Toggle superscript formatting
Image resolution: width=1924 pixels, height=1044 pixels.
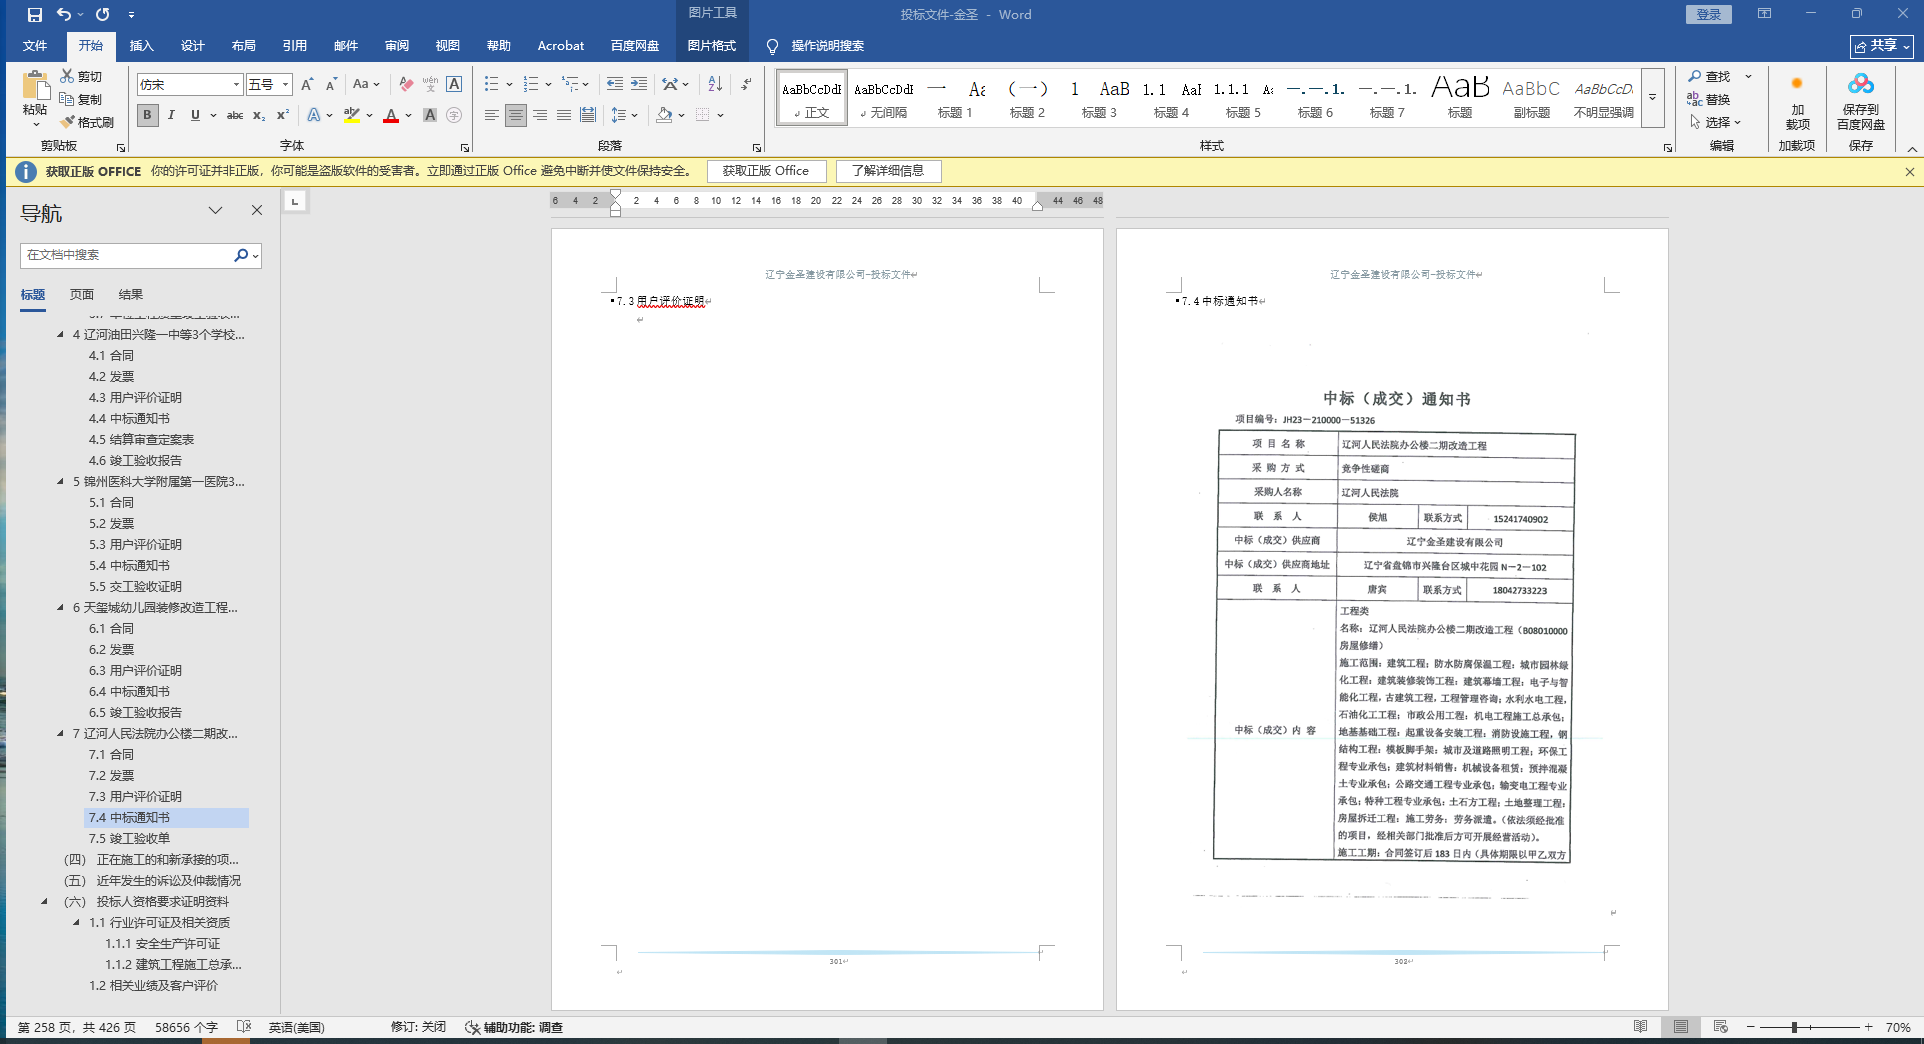point(283,115)
